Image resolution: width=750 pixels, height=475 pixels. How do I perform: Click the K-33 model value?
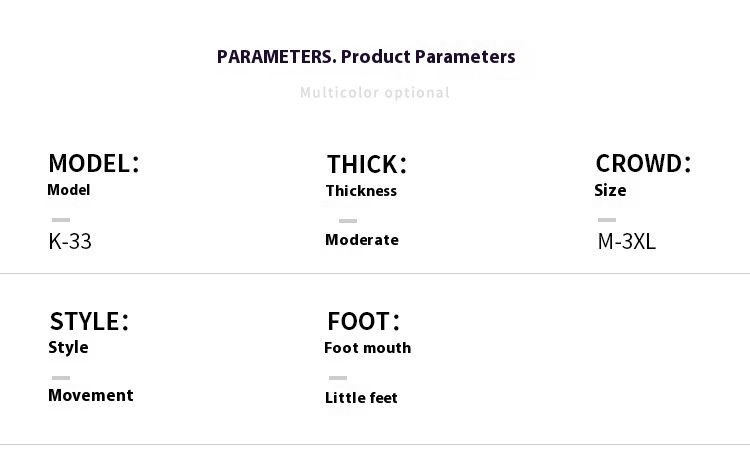click(70, 241)
